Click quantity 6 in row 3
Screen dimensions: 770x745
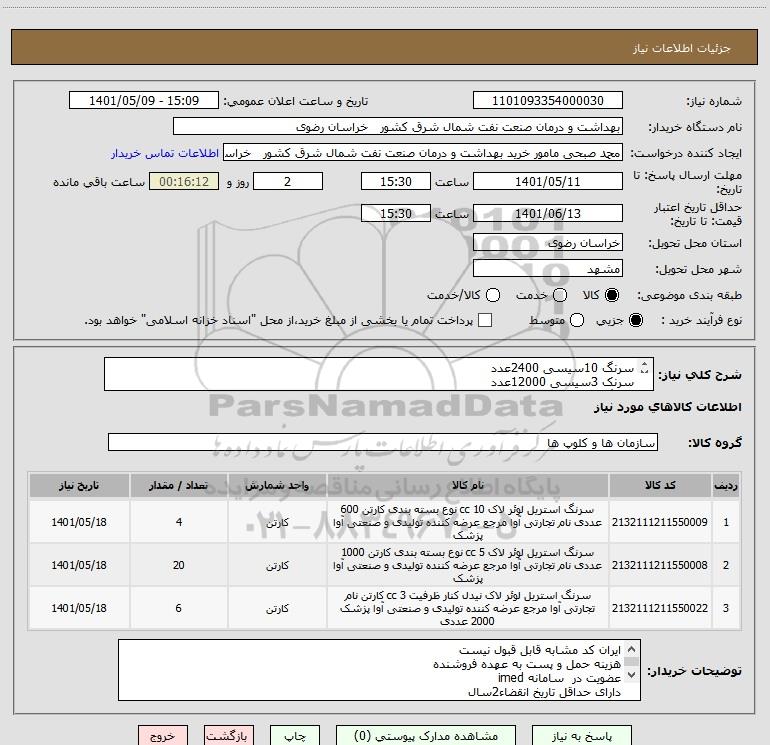179,608
